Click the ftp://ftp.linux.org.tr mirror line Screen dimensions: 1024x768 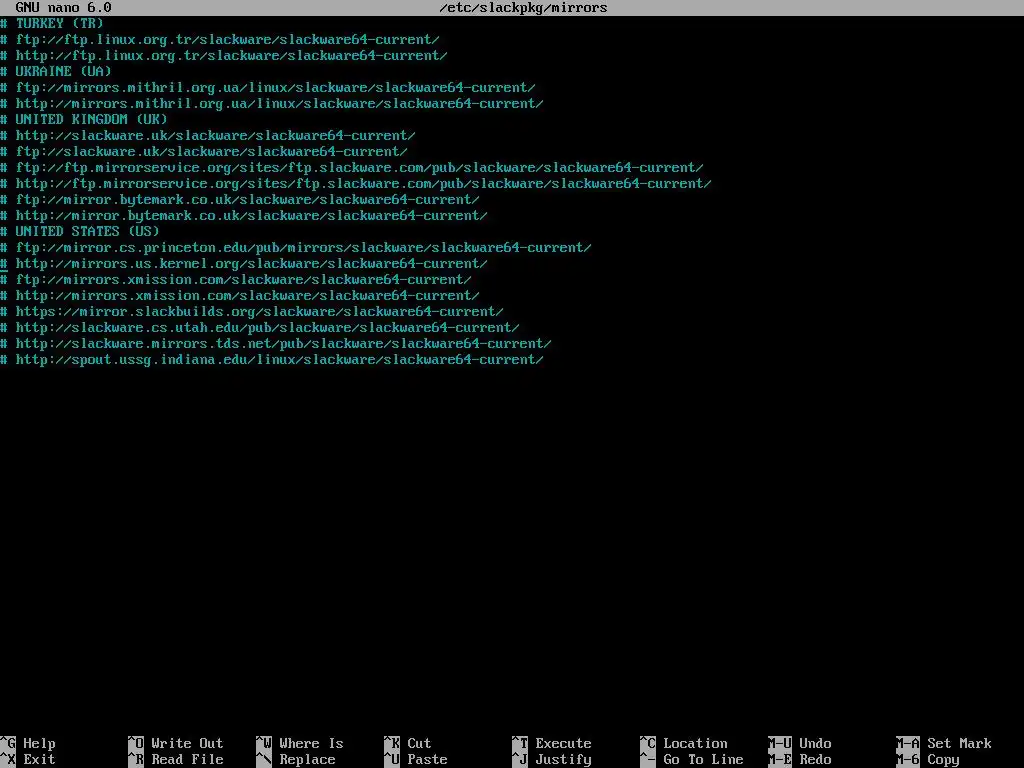point(220,39)
